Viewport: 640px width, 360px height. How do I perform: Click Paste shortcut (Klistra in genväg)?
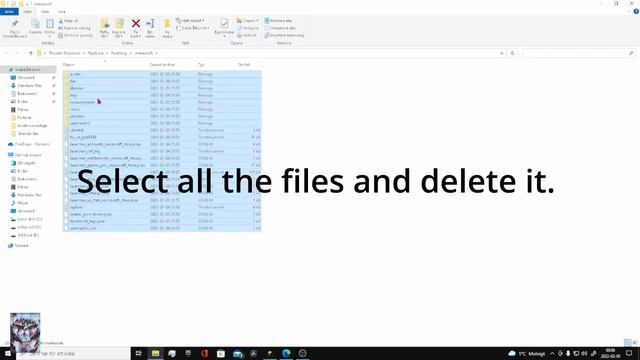point(76,35)
